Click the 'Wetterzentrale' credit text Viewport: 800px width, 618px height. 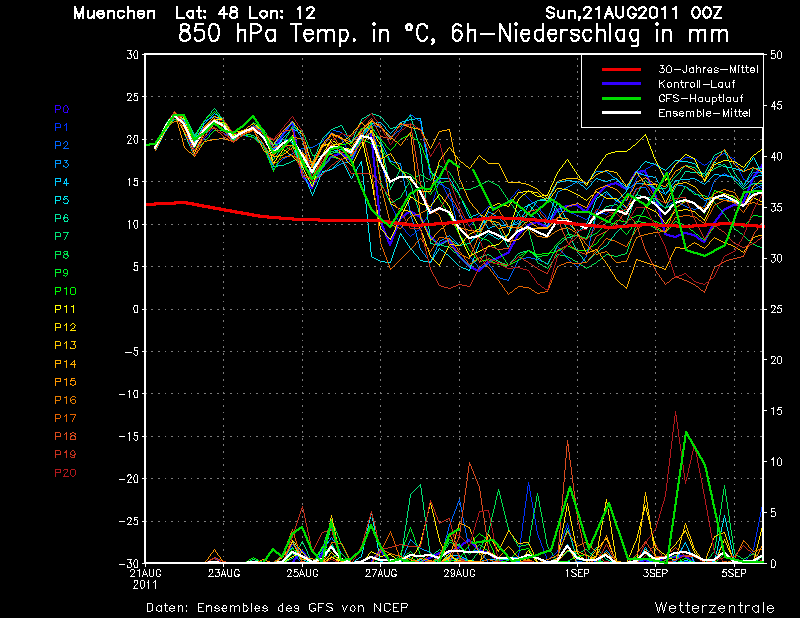point(715,608)
